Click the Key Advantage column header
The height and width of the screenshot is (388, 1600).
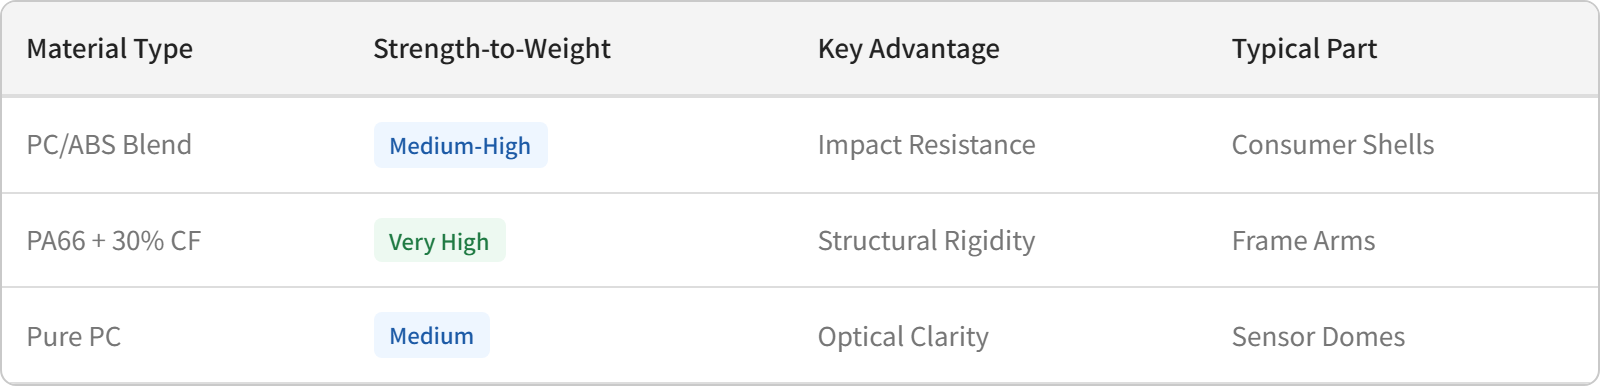[909, 49]
